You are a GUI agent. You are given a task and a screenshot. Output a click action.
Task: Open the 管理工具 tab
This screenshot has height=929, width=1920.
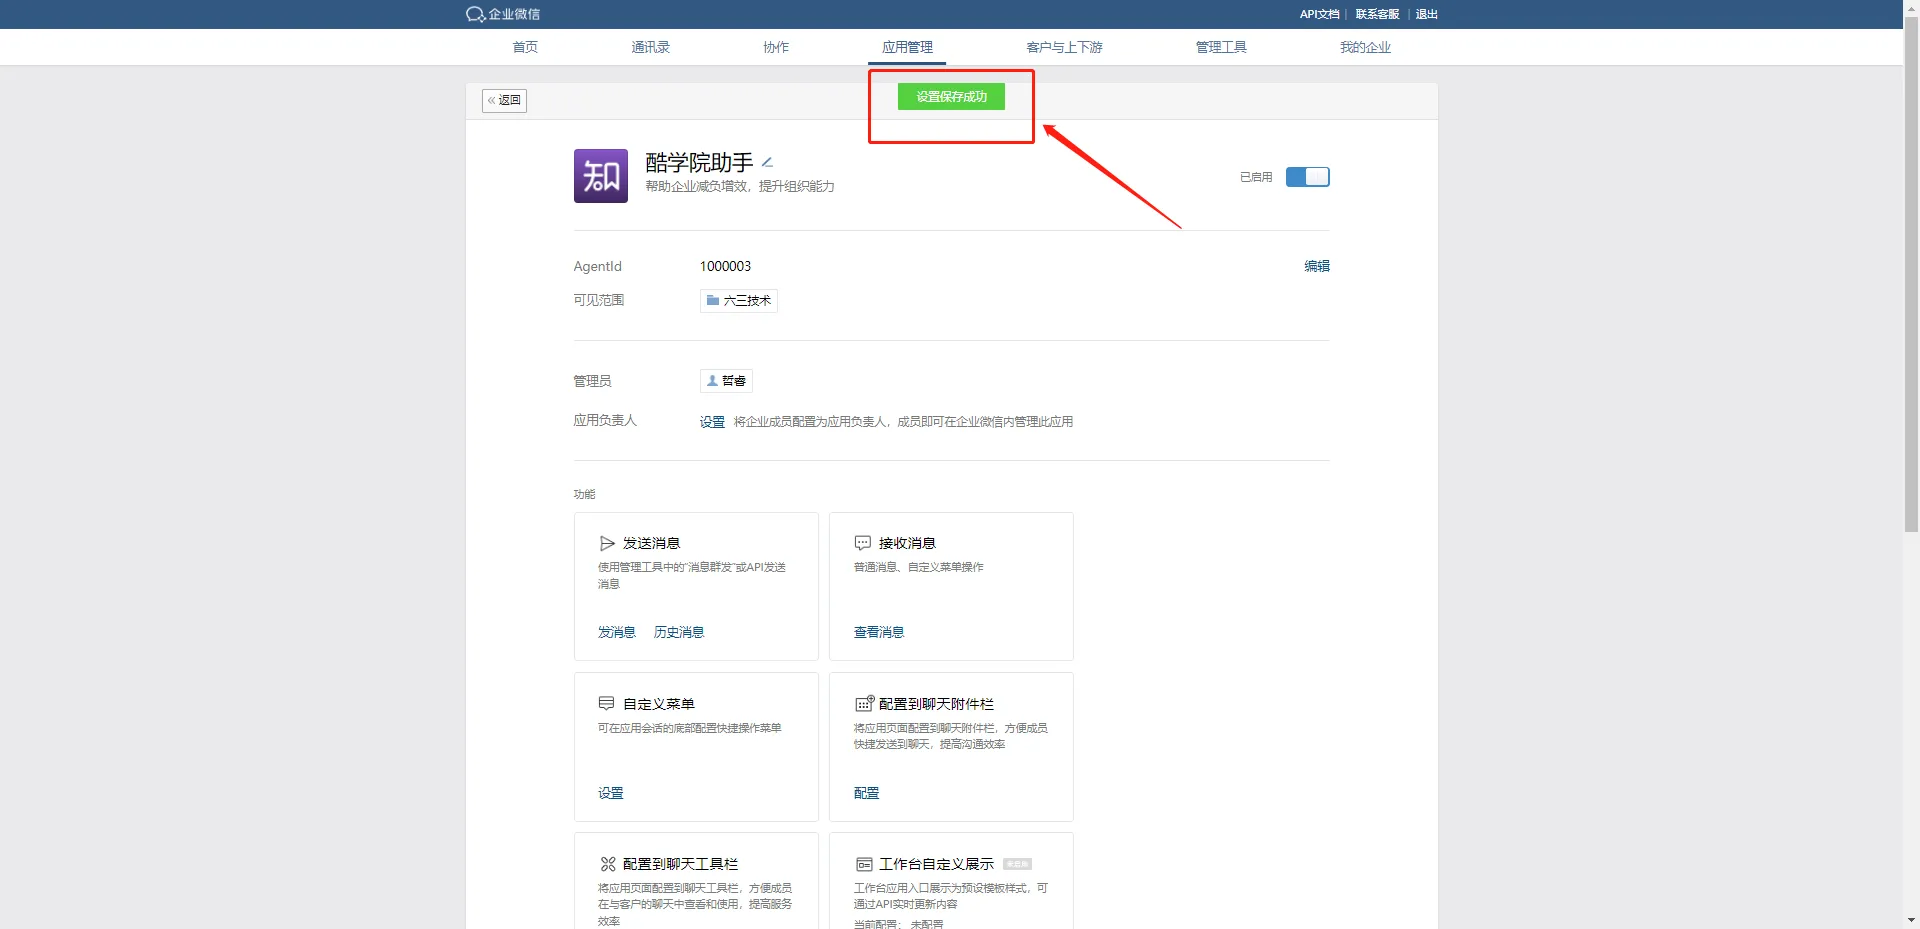(x=1221, y=47)
